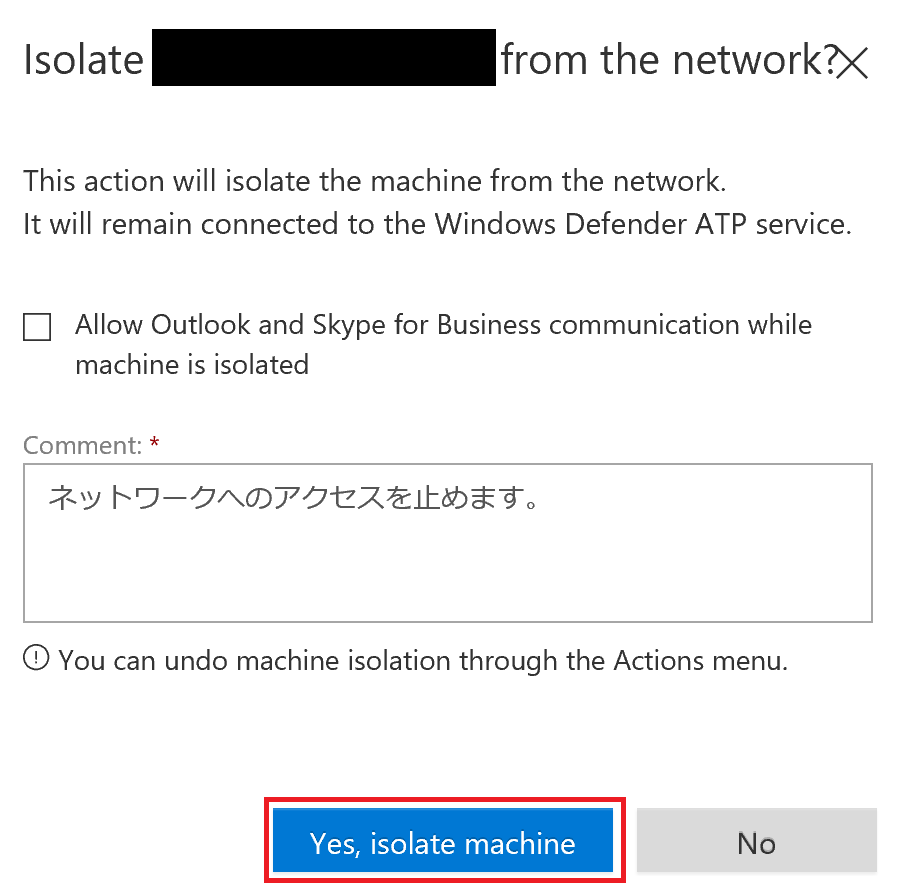Decline isolation by choosing No
Image resolution: width=909 pixels, height=891 pixels.
tap(757, 840)
